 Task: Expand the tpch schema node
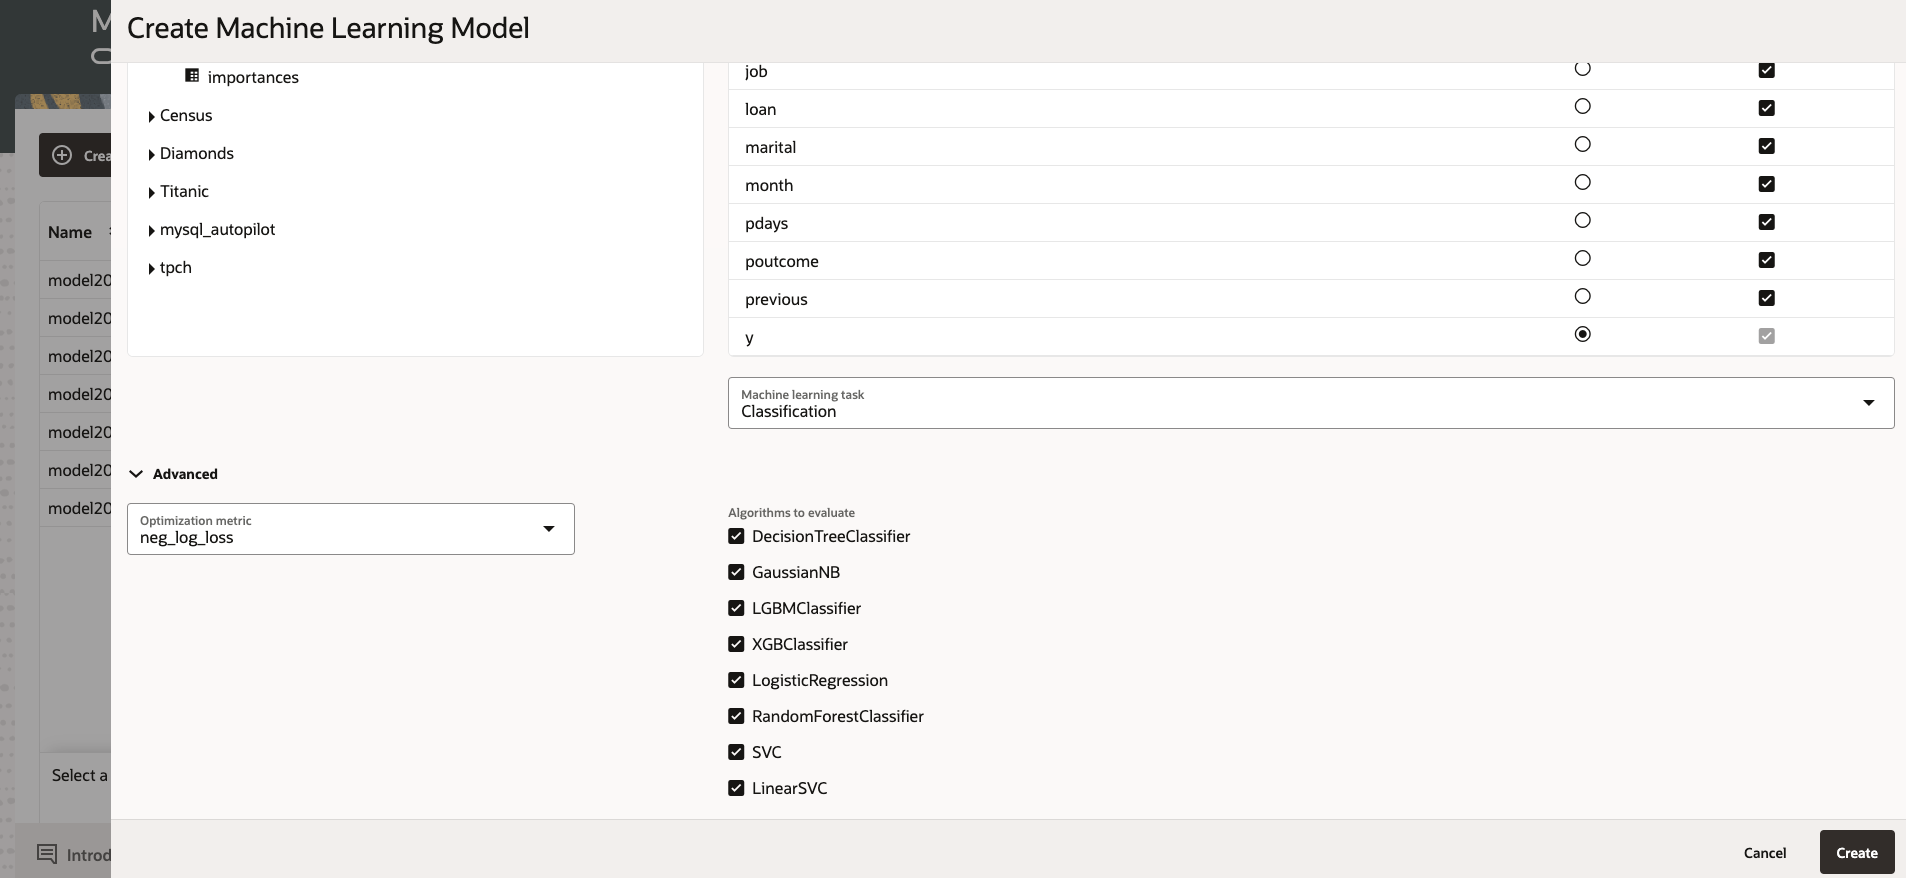151,269
